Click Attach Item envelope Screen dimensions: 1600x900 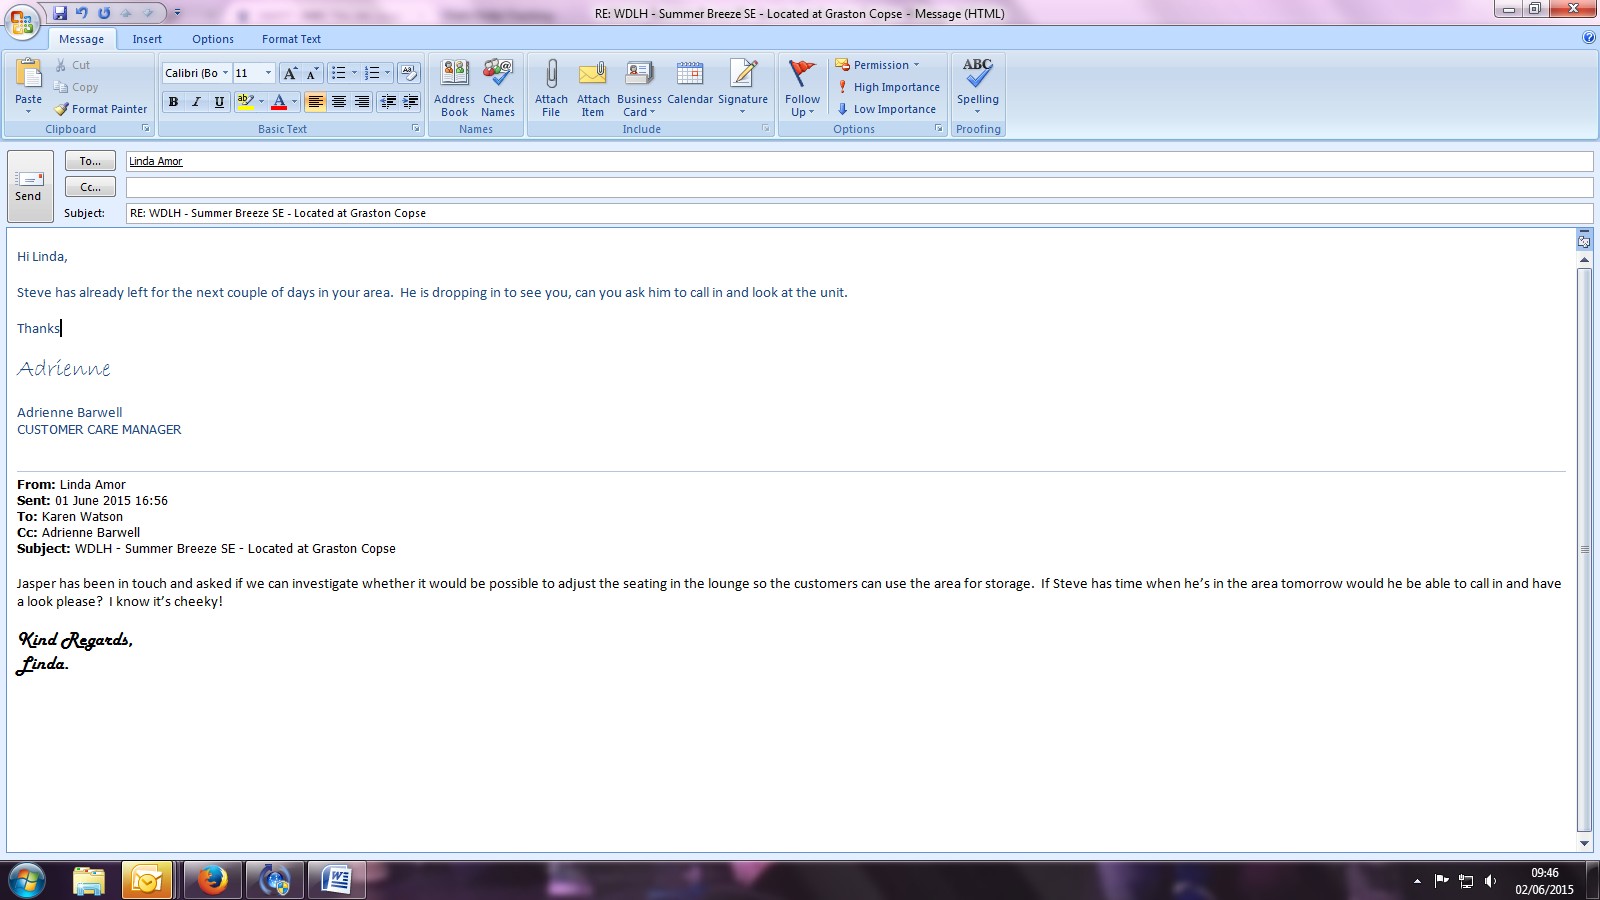(593, 88)
